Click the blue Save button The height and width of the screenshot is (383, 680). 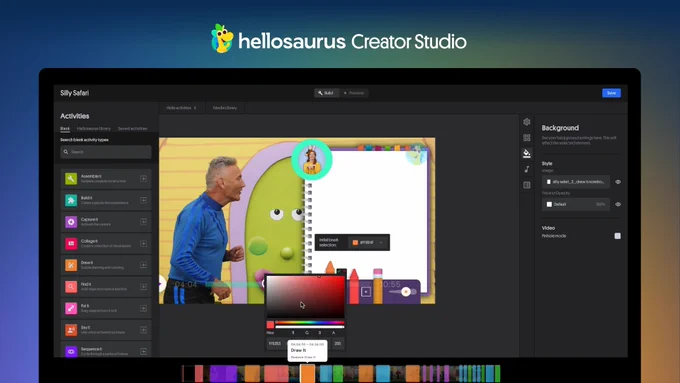611,93
